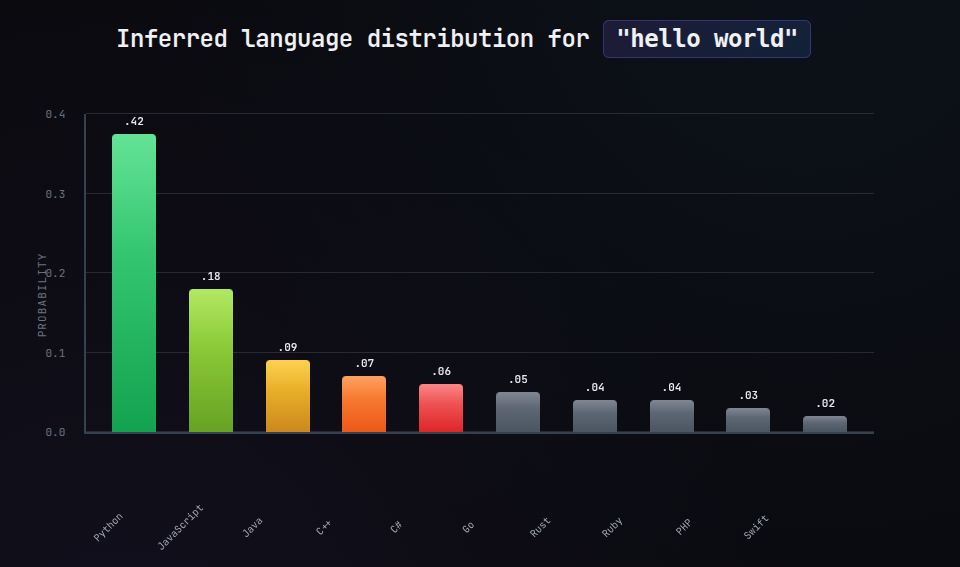The width and height of the screenshot is (960, 567).
Task: Click the yellow Java bar
Action: [288, 396]
